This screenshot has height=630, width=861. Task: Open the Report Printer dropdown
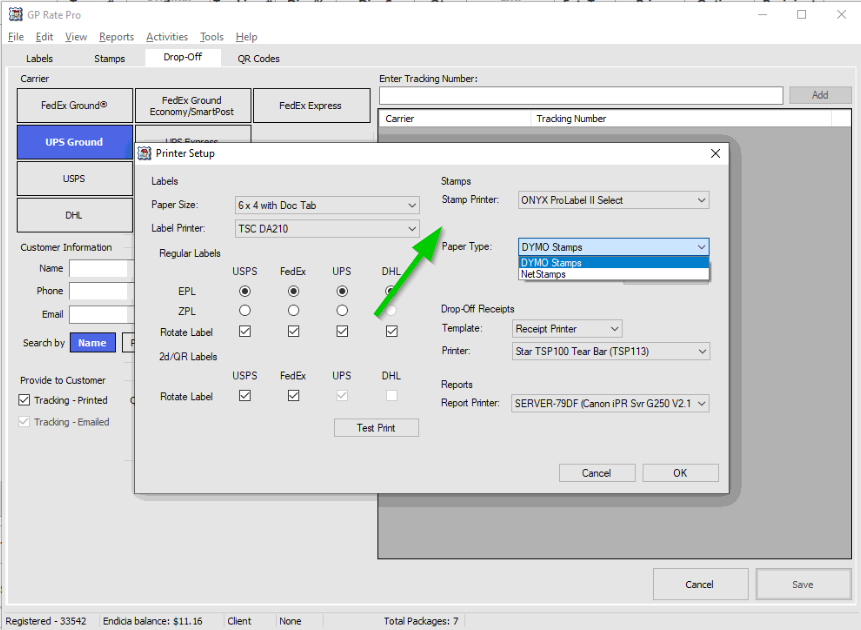click(611, 403)
